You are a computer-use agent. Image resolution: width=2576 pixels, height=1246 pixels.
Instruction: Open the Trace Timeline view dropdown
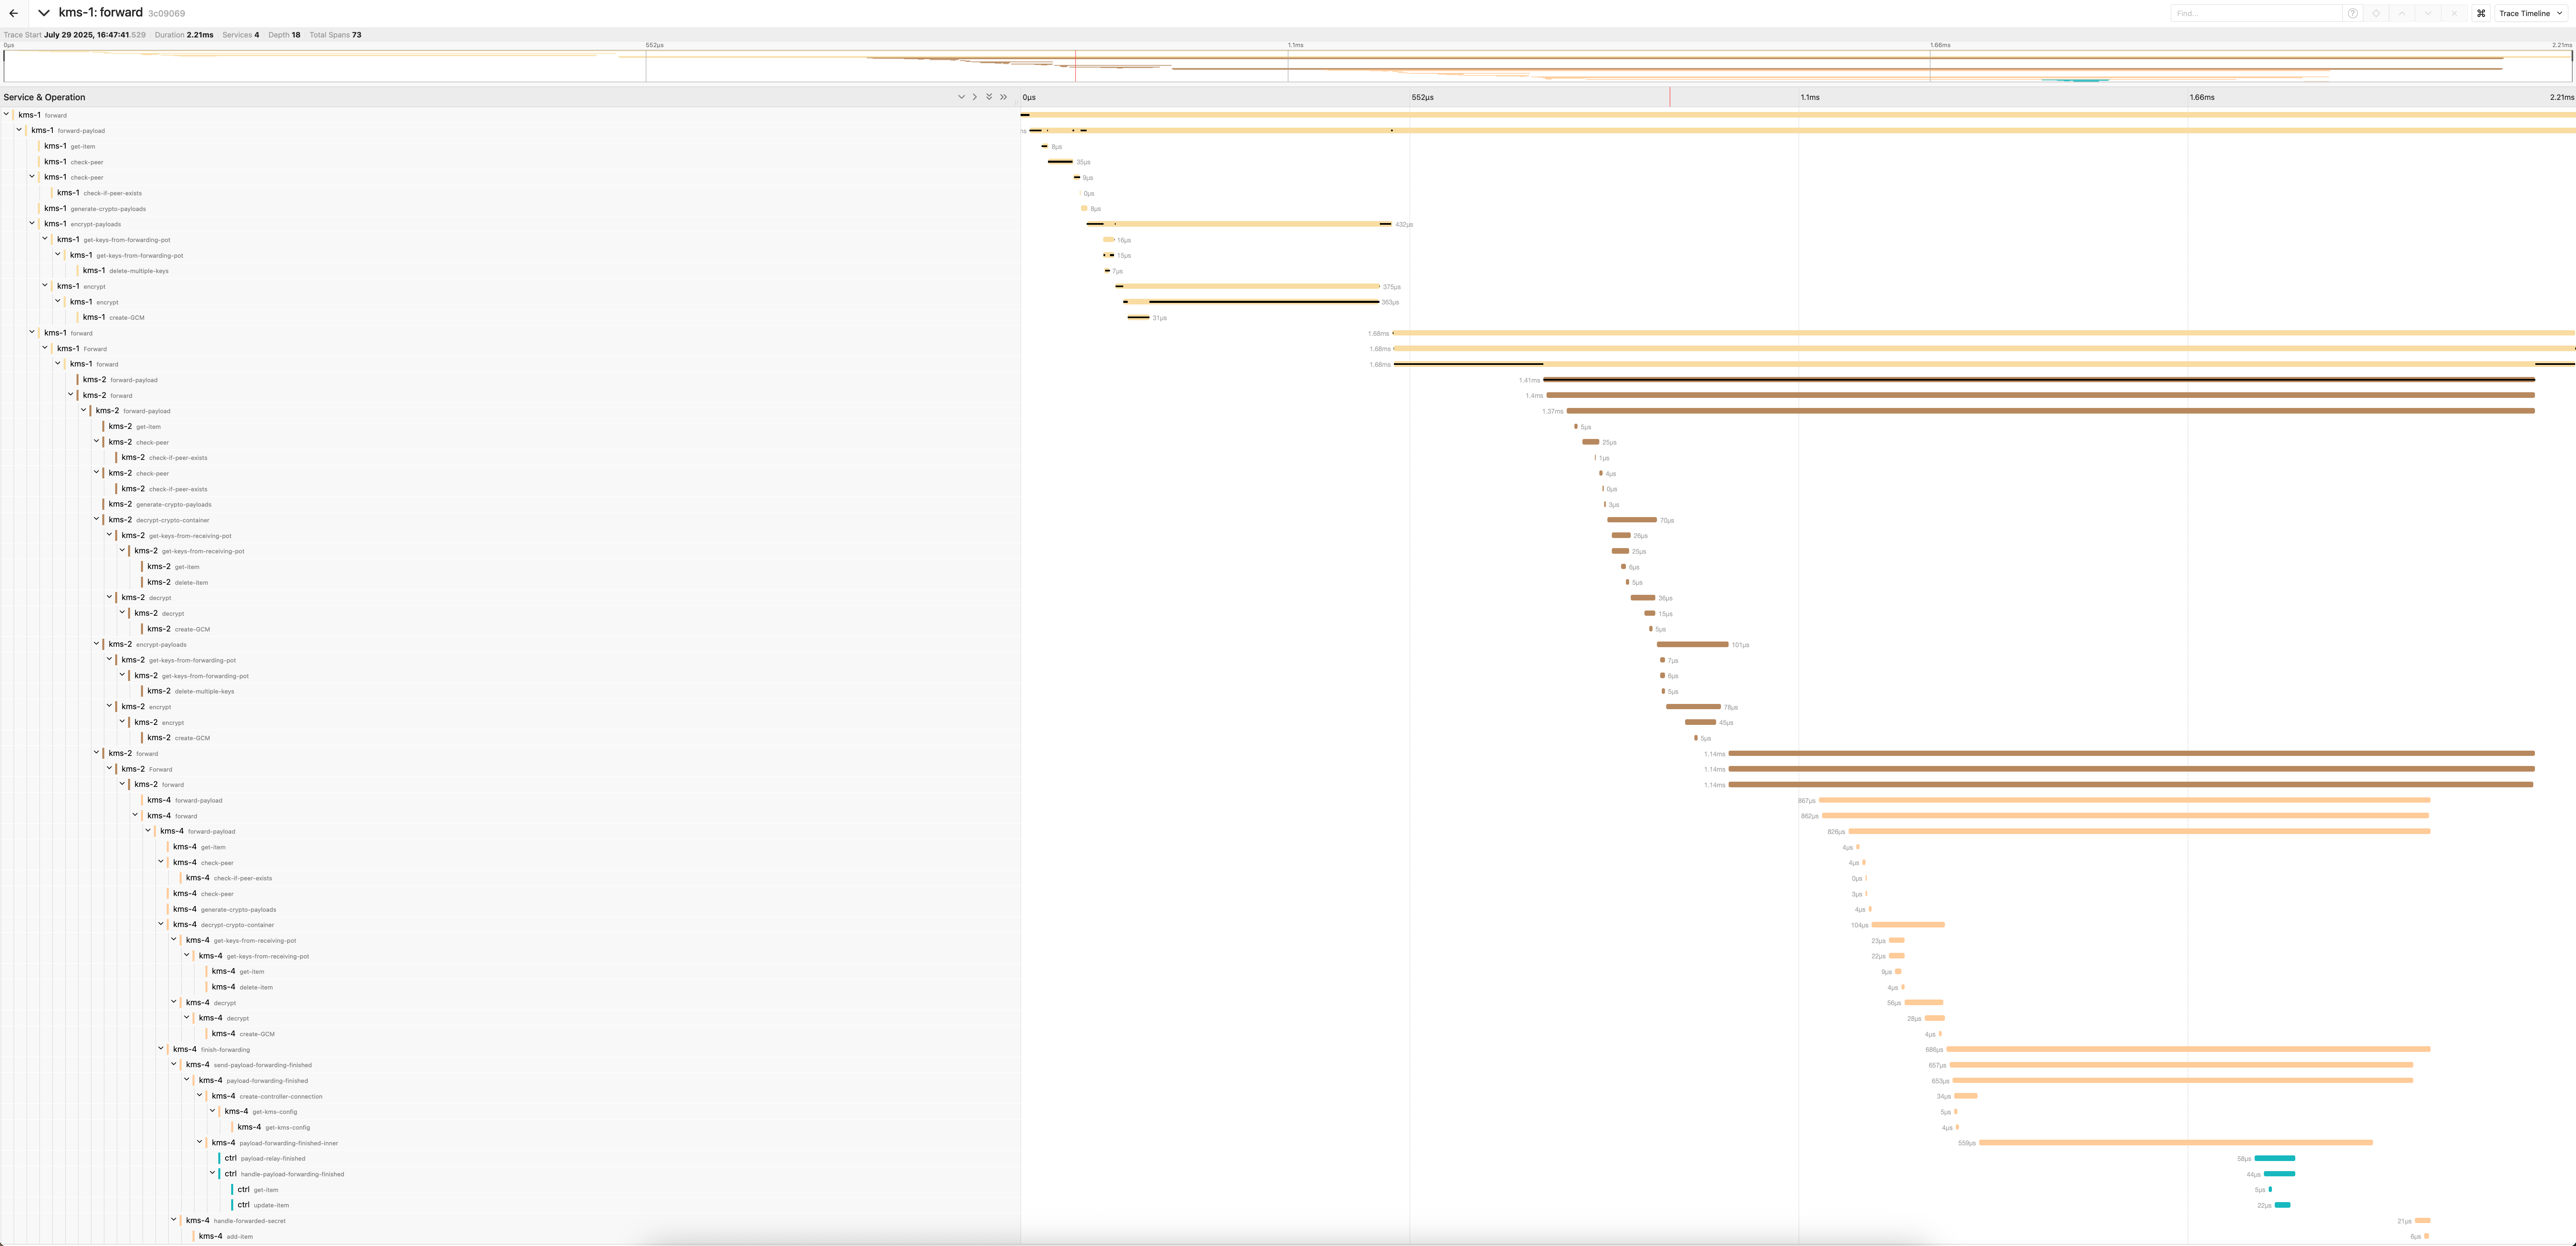[x=2530, y=13]
